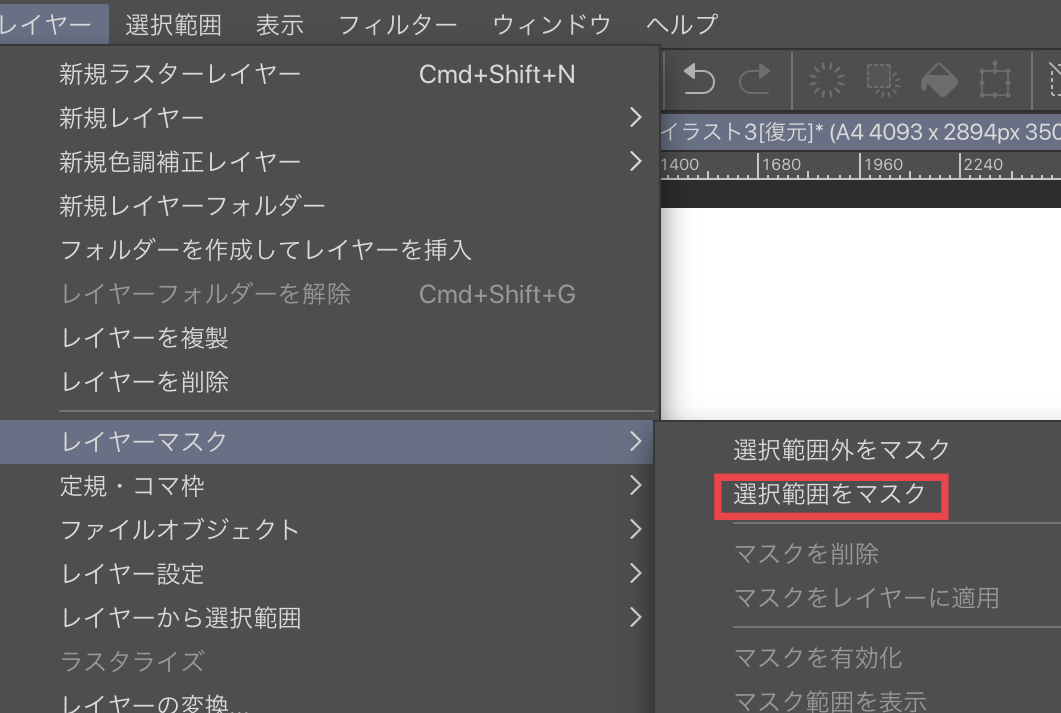Expand the 定規・コマ枠 submenu arrow
The image size is (1061, 713).
[635, 485]
